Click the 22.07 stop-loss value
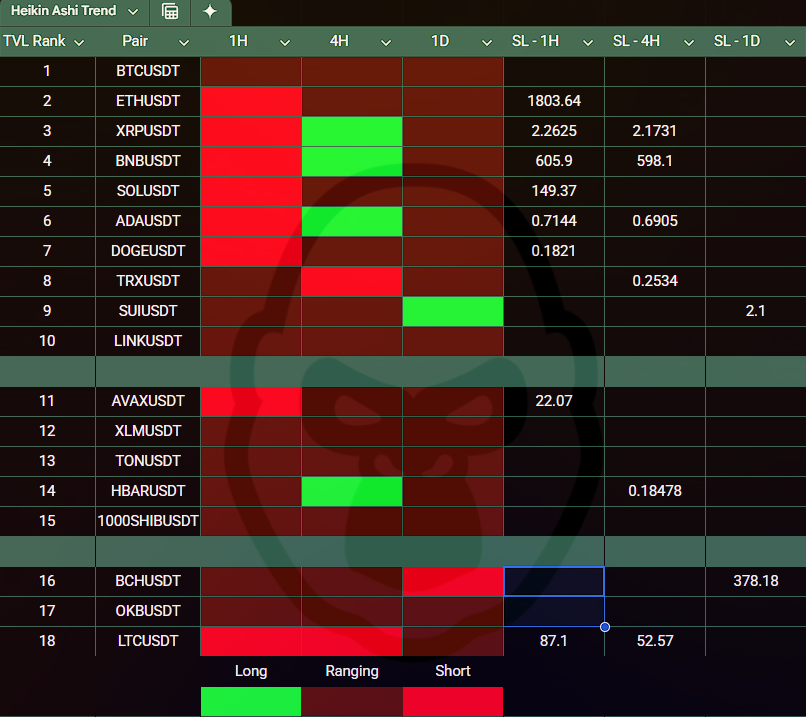 pyautogui.click(x=554, y=401)
